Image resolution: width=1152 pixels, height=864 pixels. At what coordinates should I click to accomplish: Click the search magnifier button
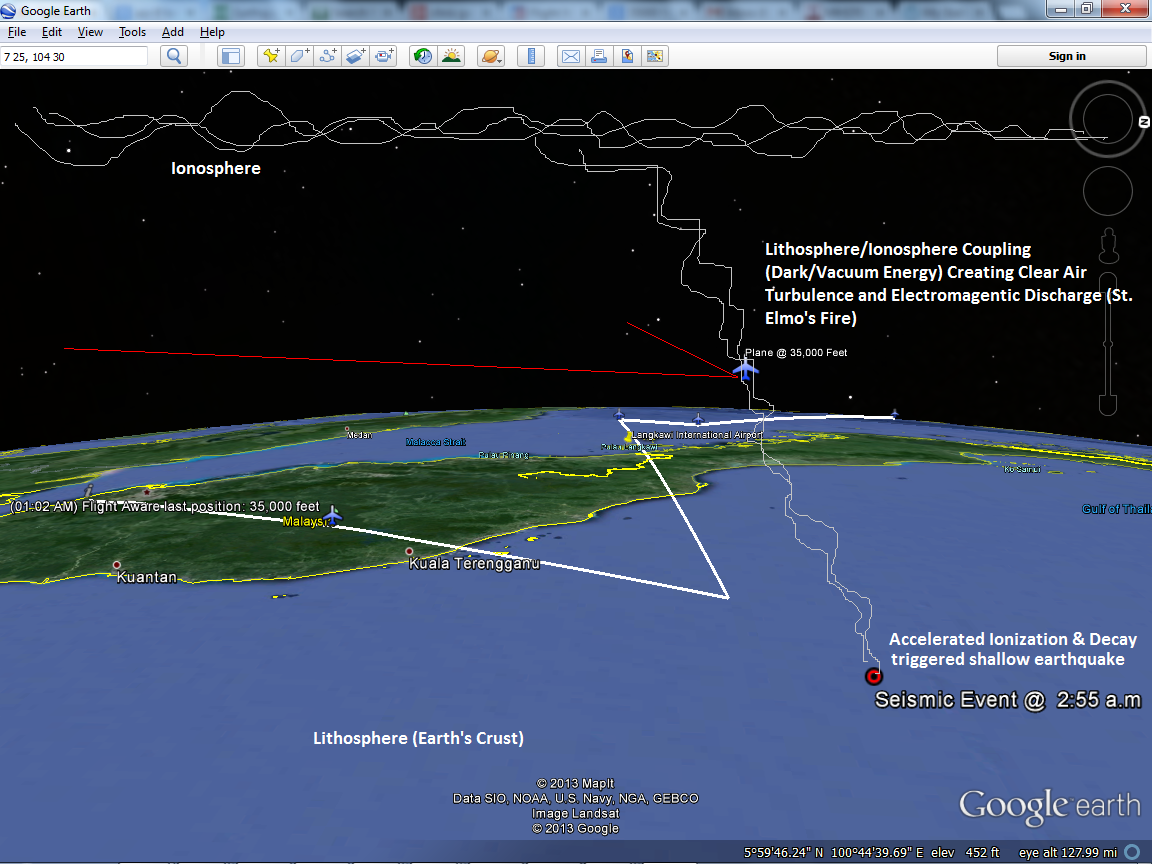coord(174,56)
